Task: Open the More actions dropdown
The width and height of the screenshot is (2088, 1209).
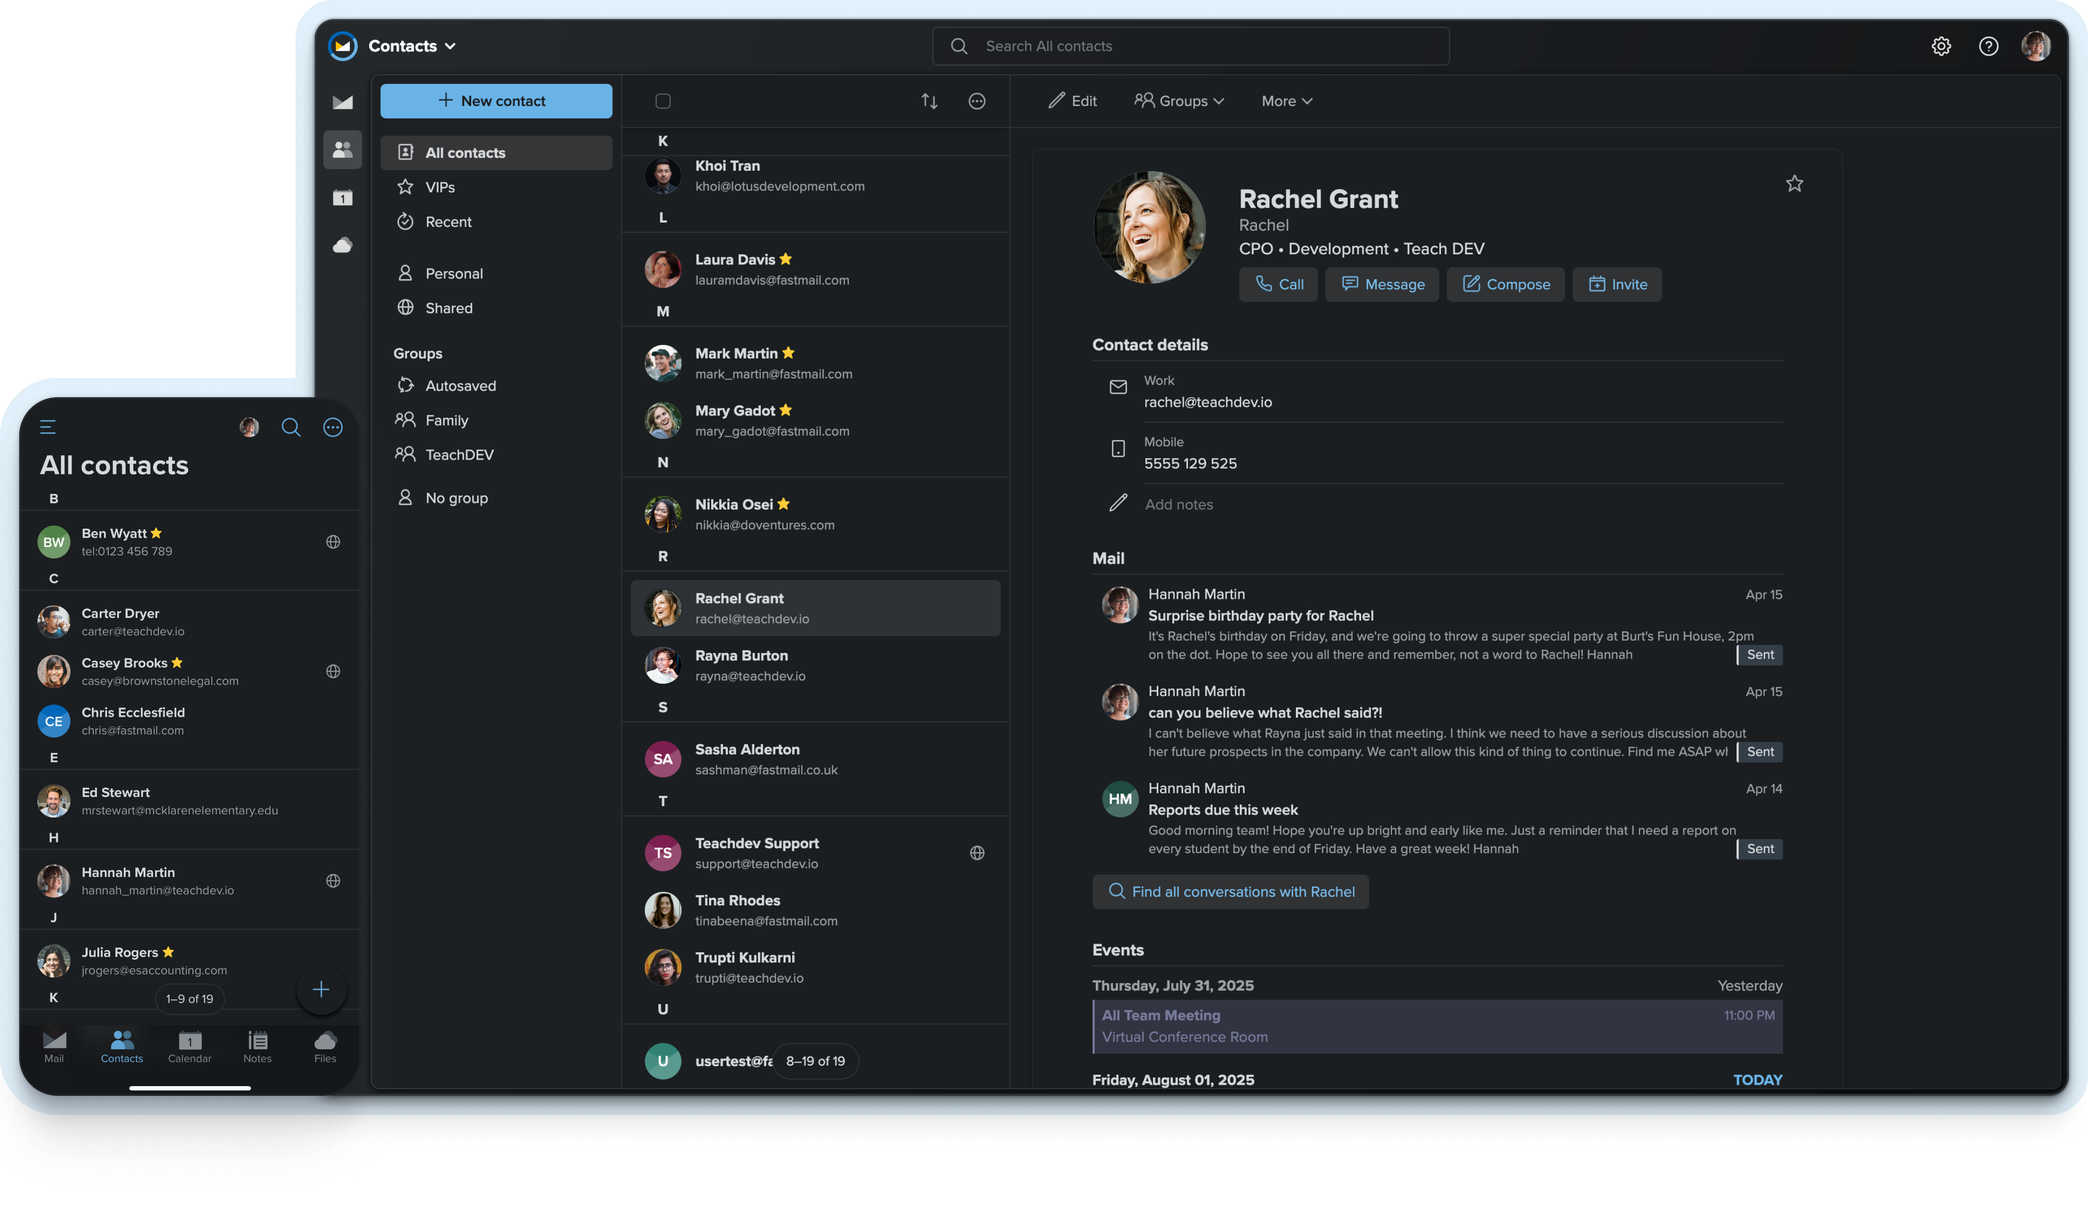Action: click(1286, 100)
